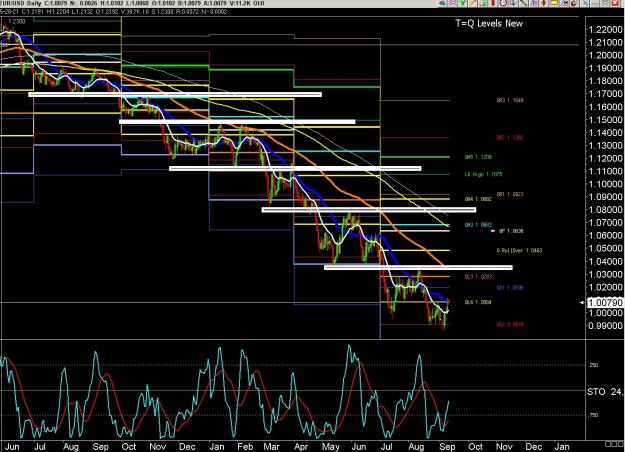Click the yellow rectangle toolbar icon

[554, 3]
